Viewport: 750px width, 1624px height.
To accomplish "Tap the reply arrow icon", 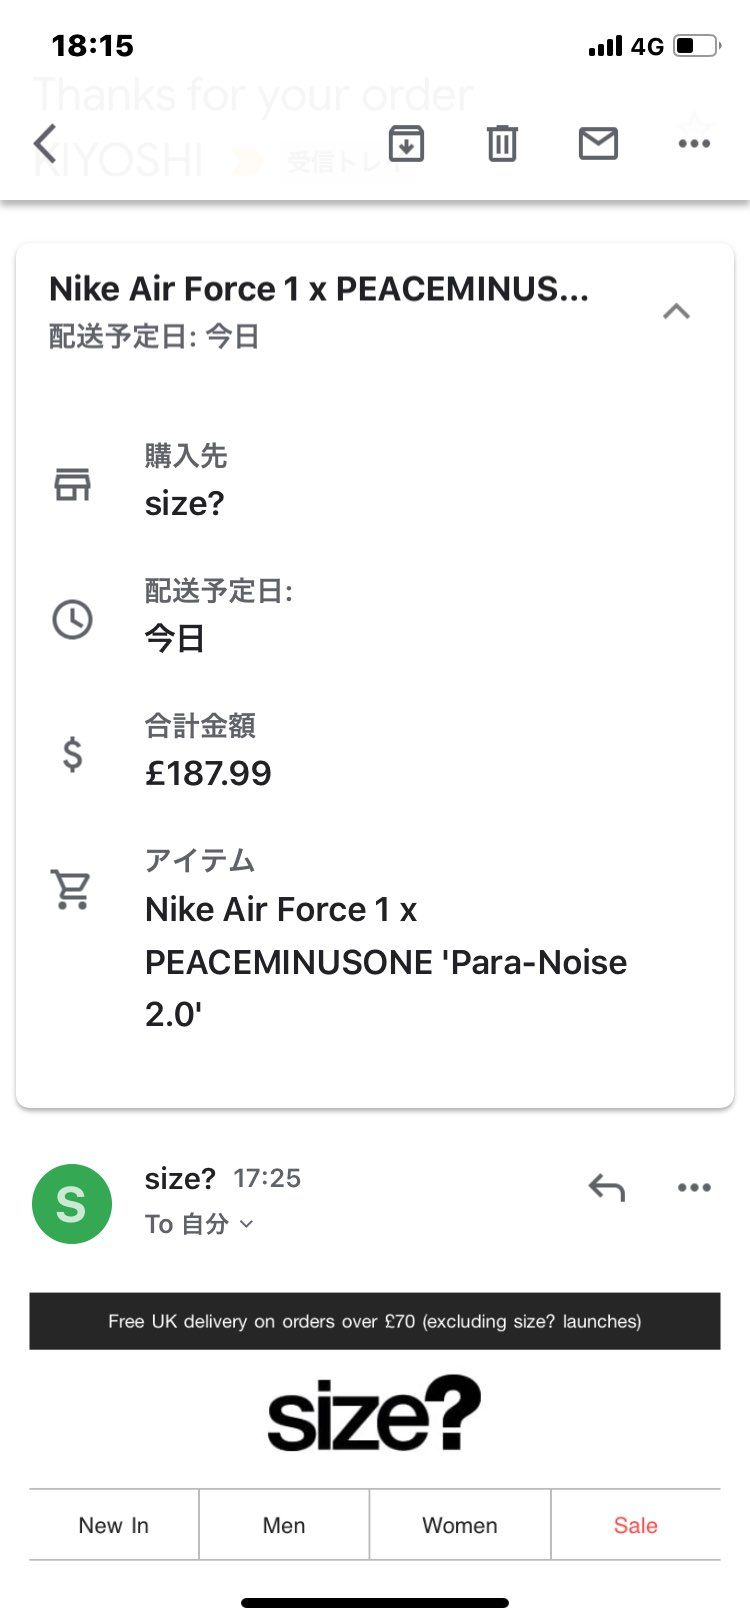I will tap(607, 1188).
